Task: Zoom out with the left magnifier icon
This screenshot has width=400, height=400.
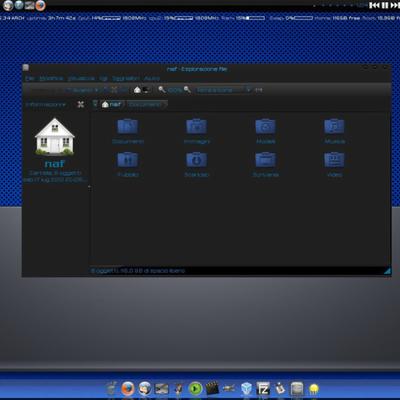Action: point(162,89)
